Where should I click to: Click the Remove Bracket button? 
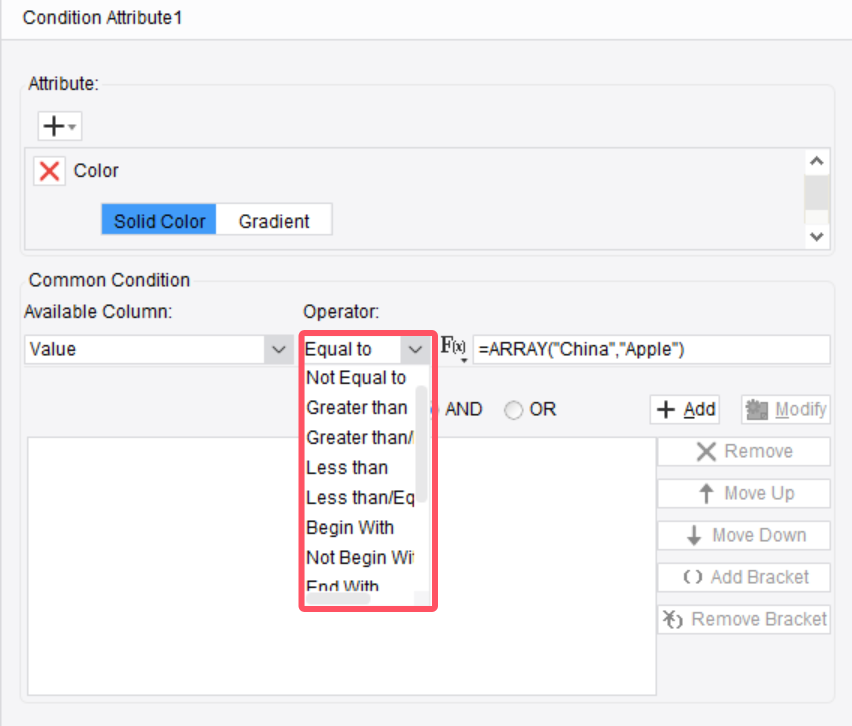(x=744, y=619)
